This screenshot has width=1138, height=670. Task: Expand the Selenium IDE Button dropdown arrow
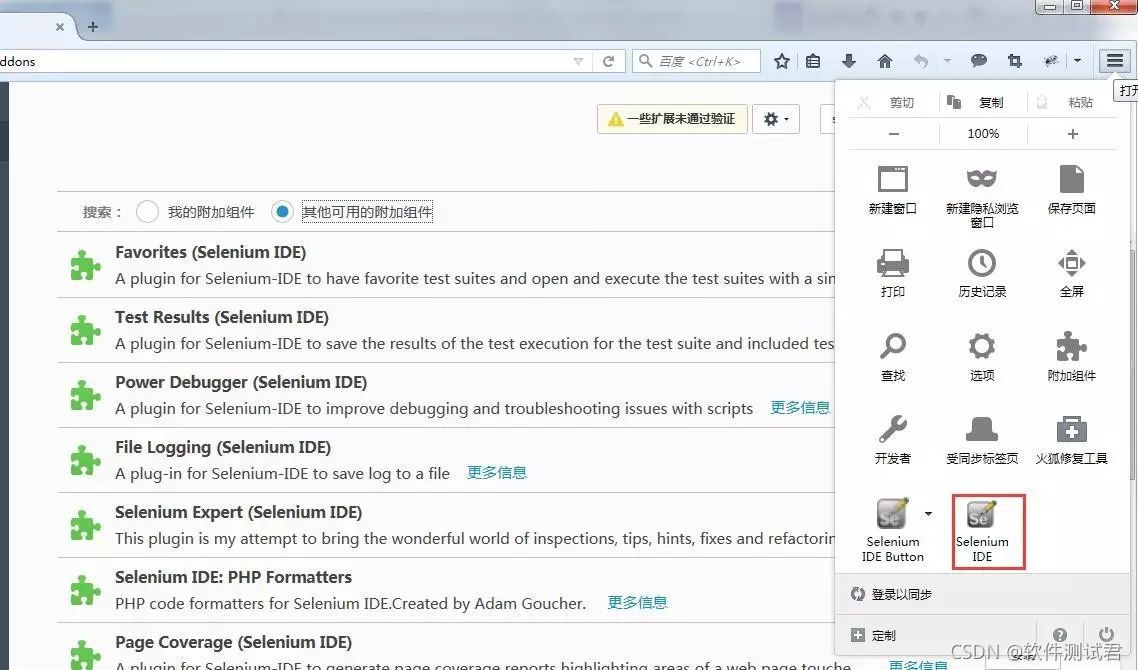[928, 514]
